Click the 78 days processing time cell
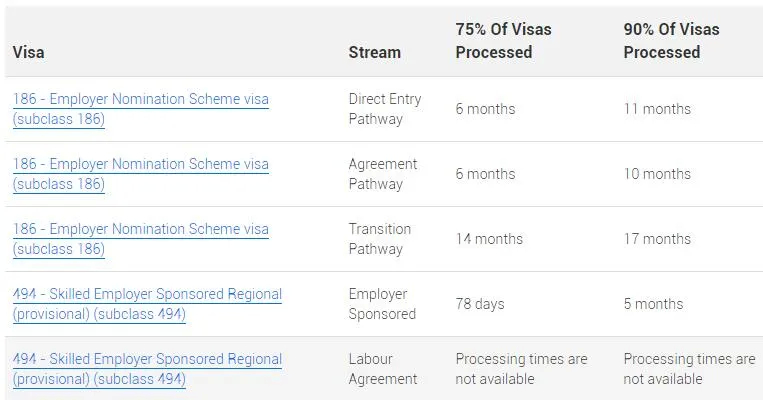The width and height of the screenshot is (763, 400). (480, 304)
